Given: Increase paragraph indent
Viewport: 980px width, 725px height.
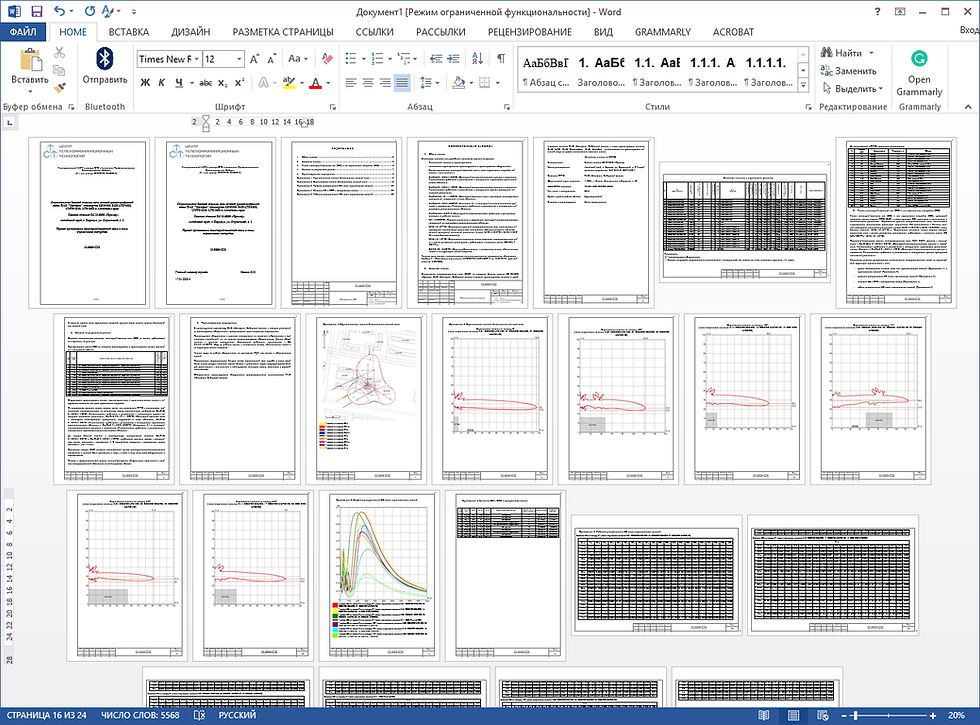Looking at the screenshot, I should [454, 59].
